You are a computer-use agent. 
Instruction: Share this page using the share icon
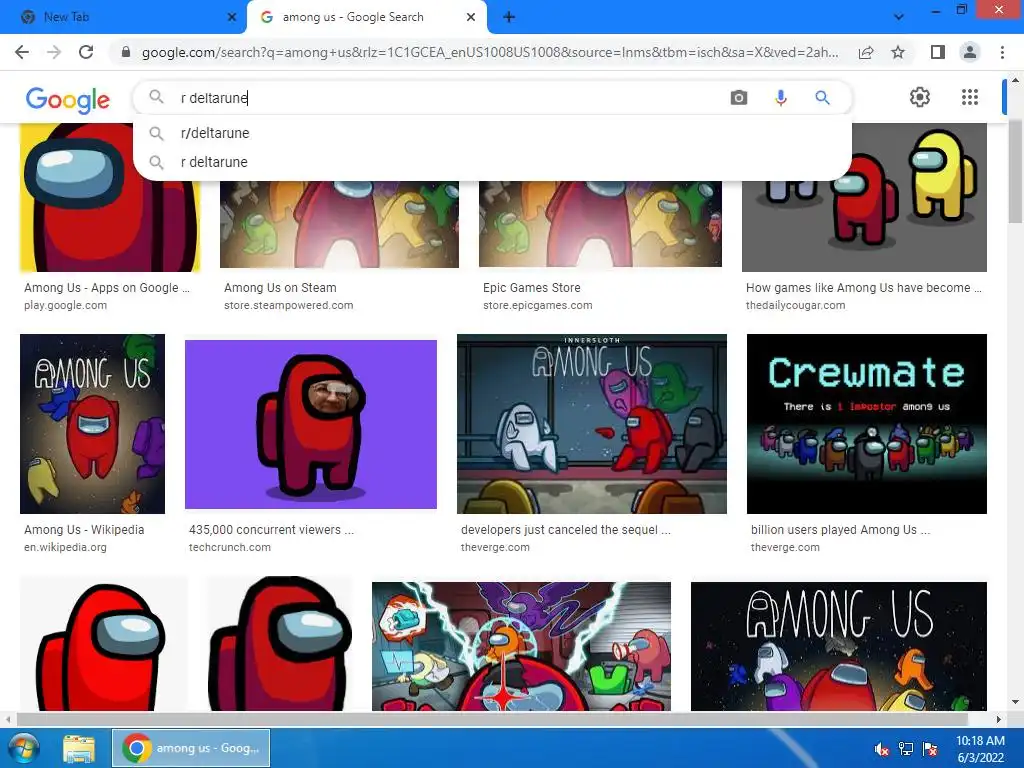(x=866, y=52)
